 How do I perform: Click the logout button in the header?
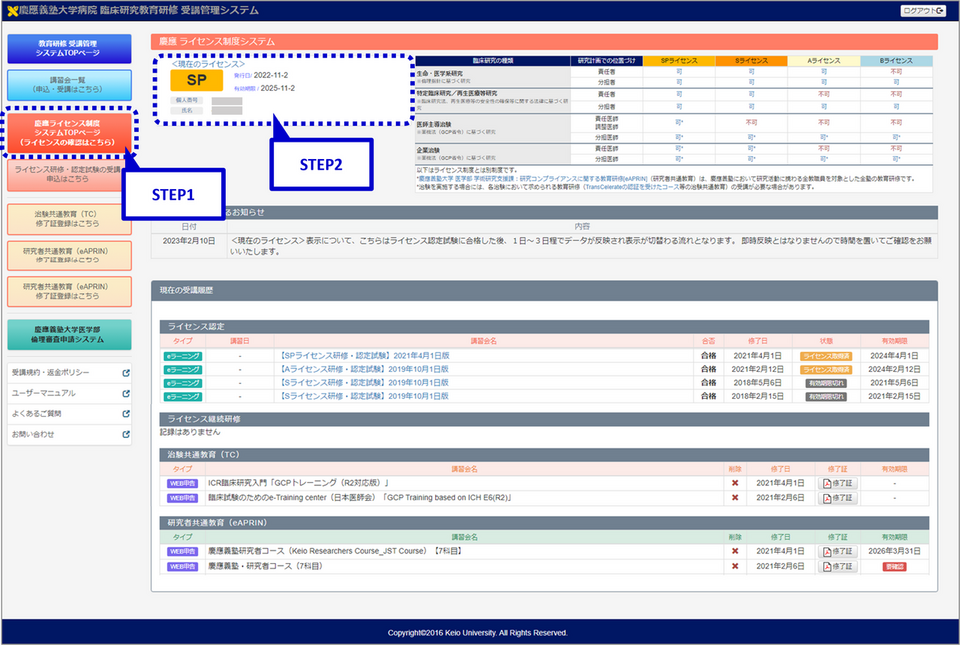(x=923, y=10)
